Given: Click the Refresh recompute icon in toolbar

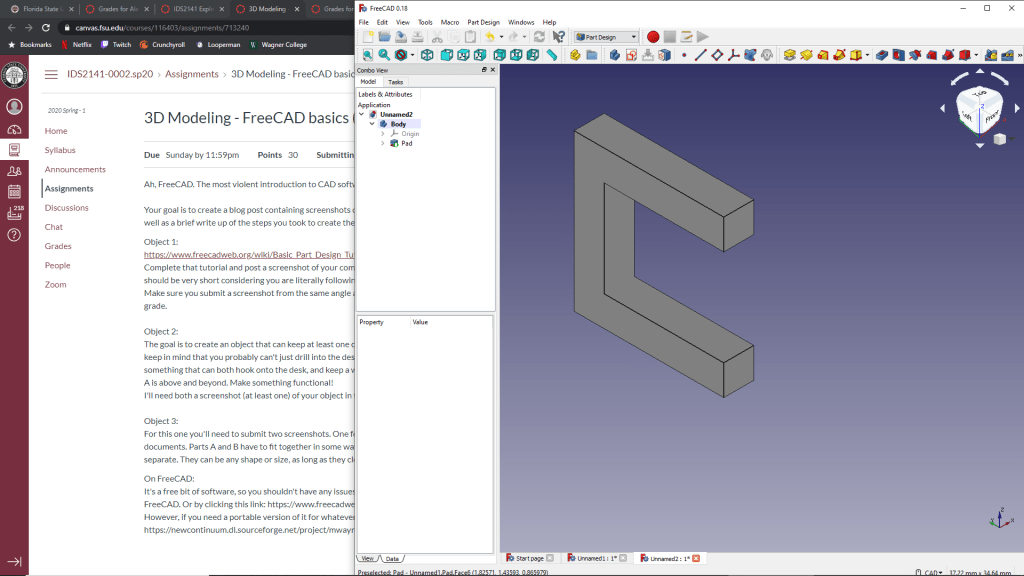Looking at the screenshot, I should [539, 37].
